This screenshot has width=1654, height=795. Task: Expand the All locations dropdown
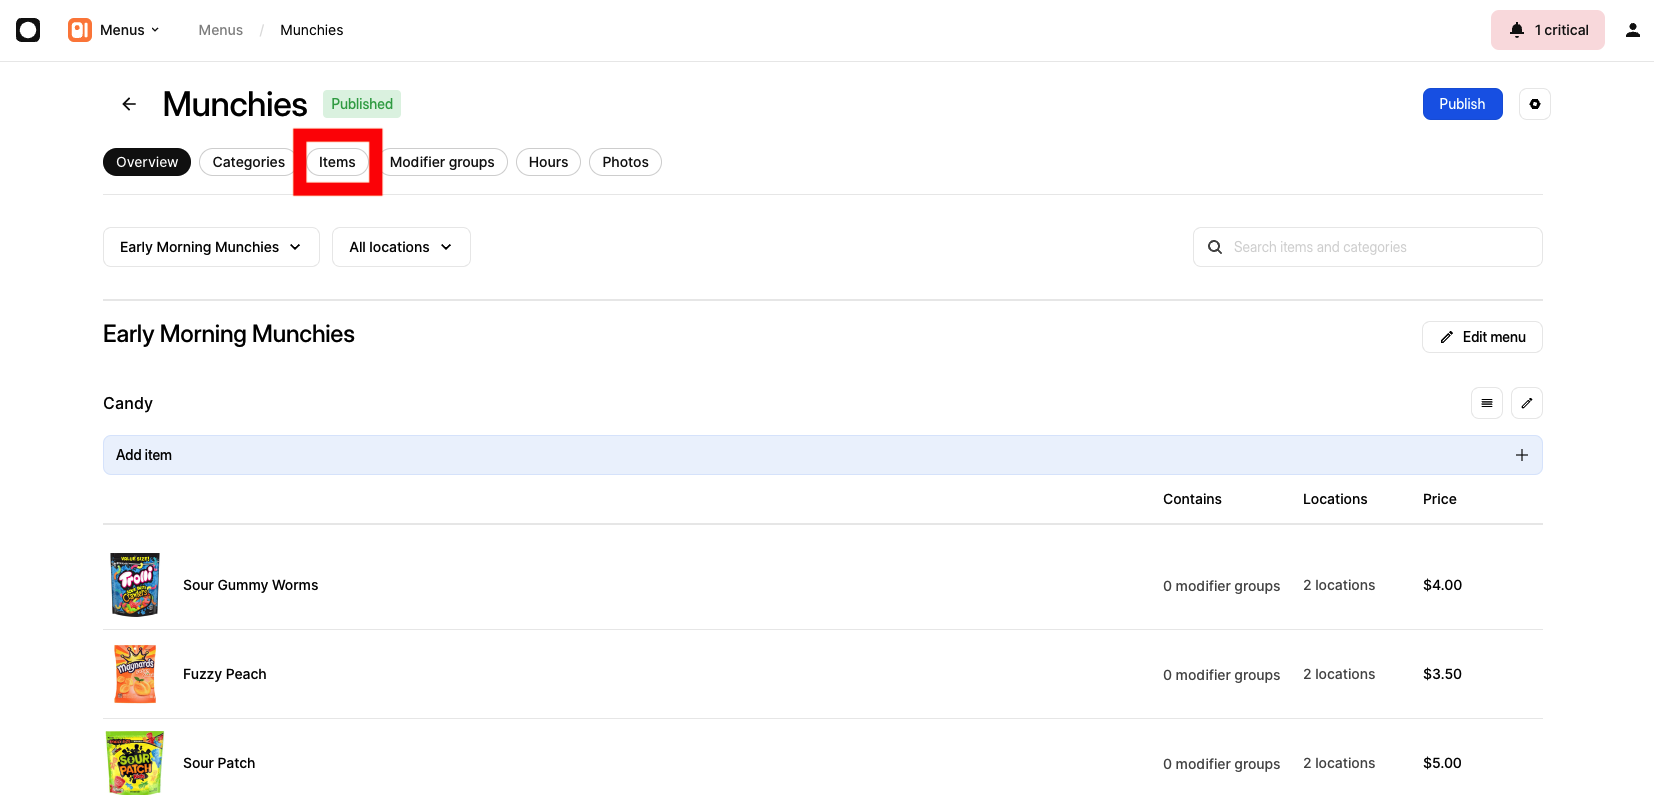coord(401,247)
